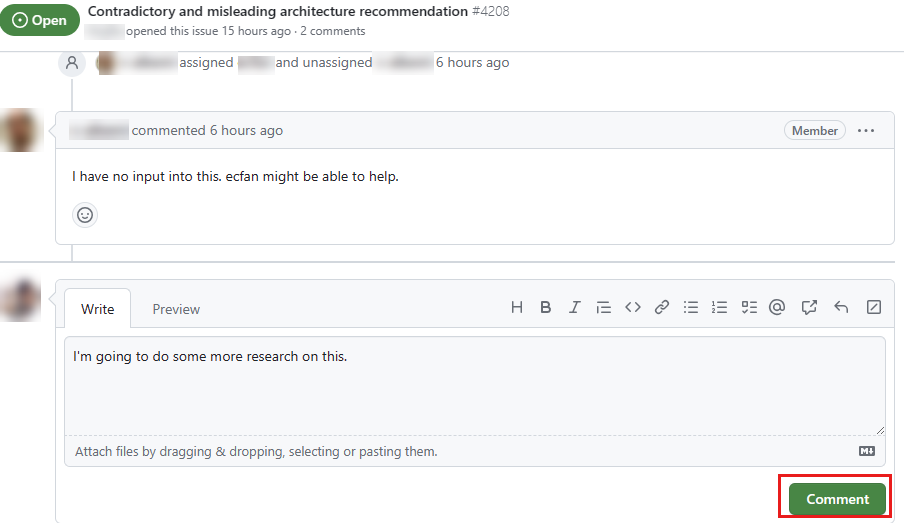Open the three-dots menu on the Member comment
Screen dimensions: 904x523
(x=866, y=131)
